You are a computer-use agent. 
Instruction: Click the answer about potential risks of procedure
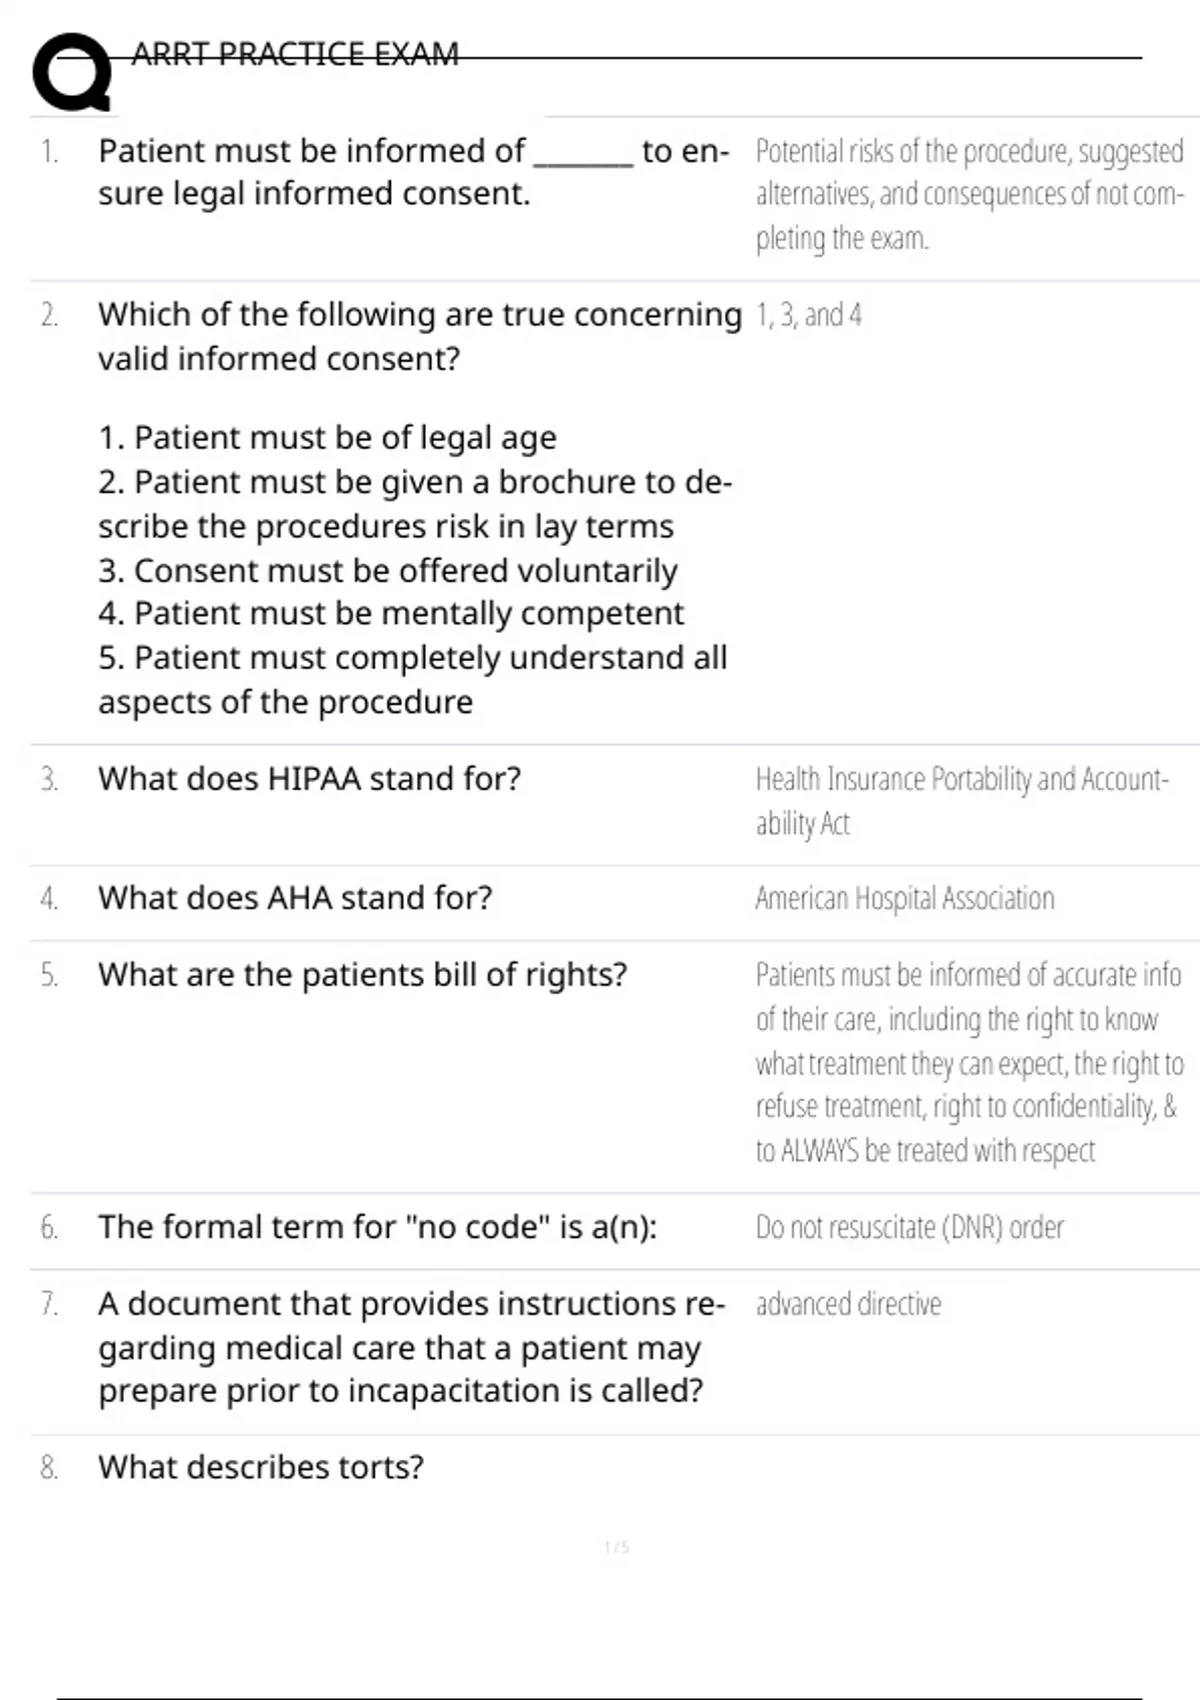[x=969, y=194]
